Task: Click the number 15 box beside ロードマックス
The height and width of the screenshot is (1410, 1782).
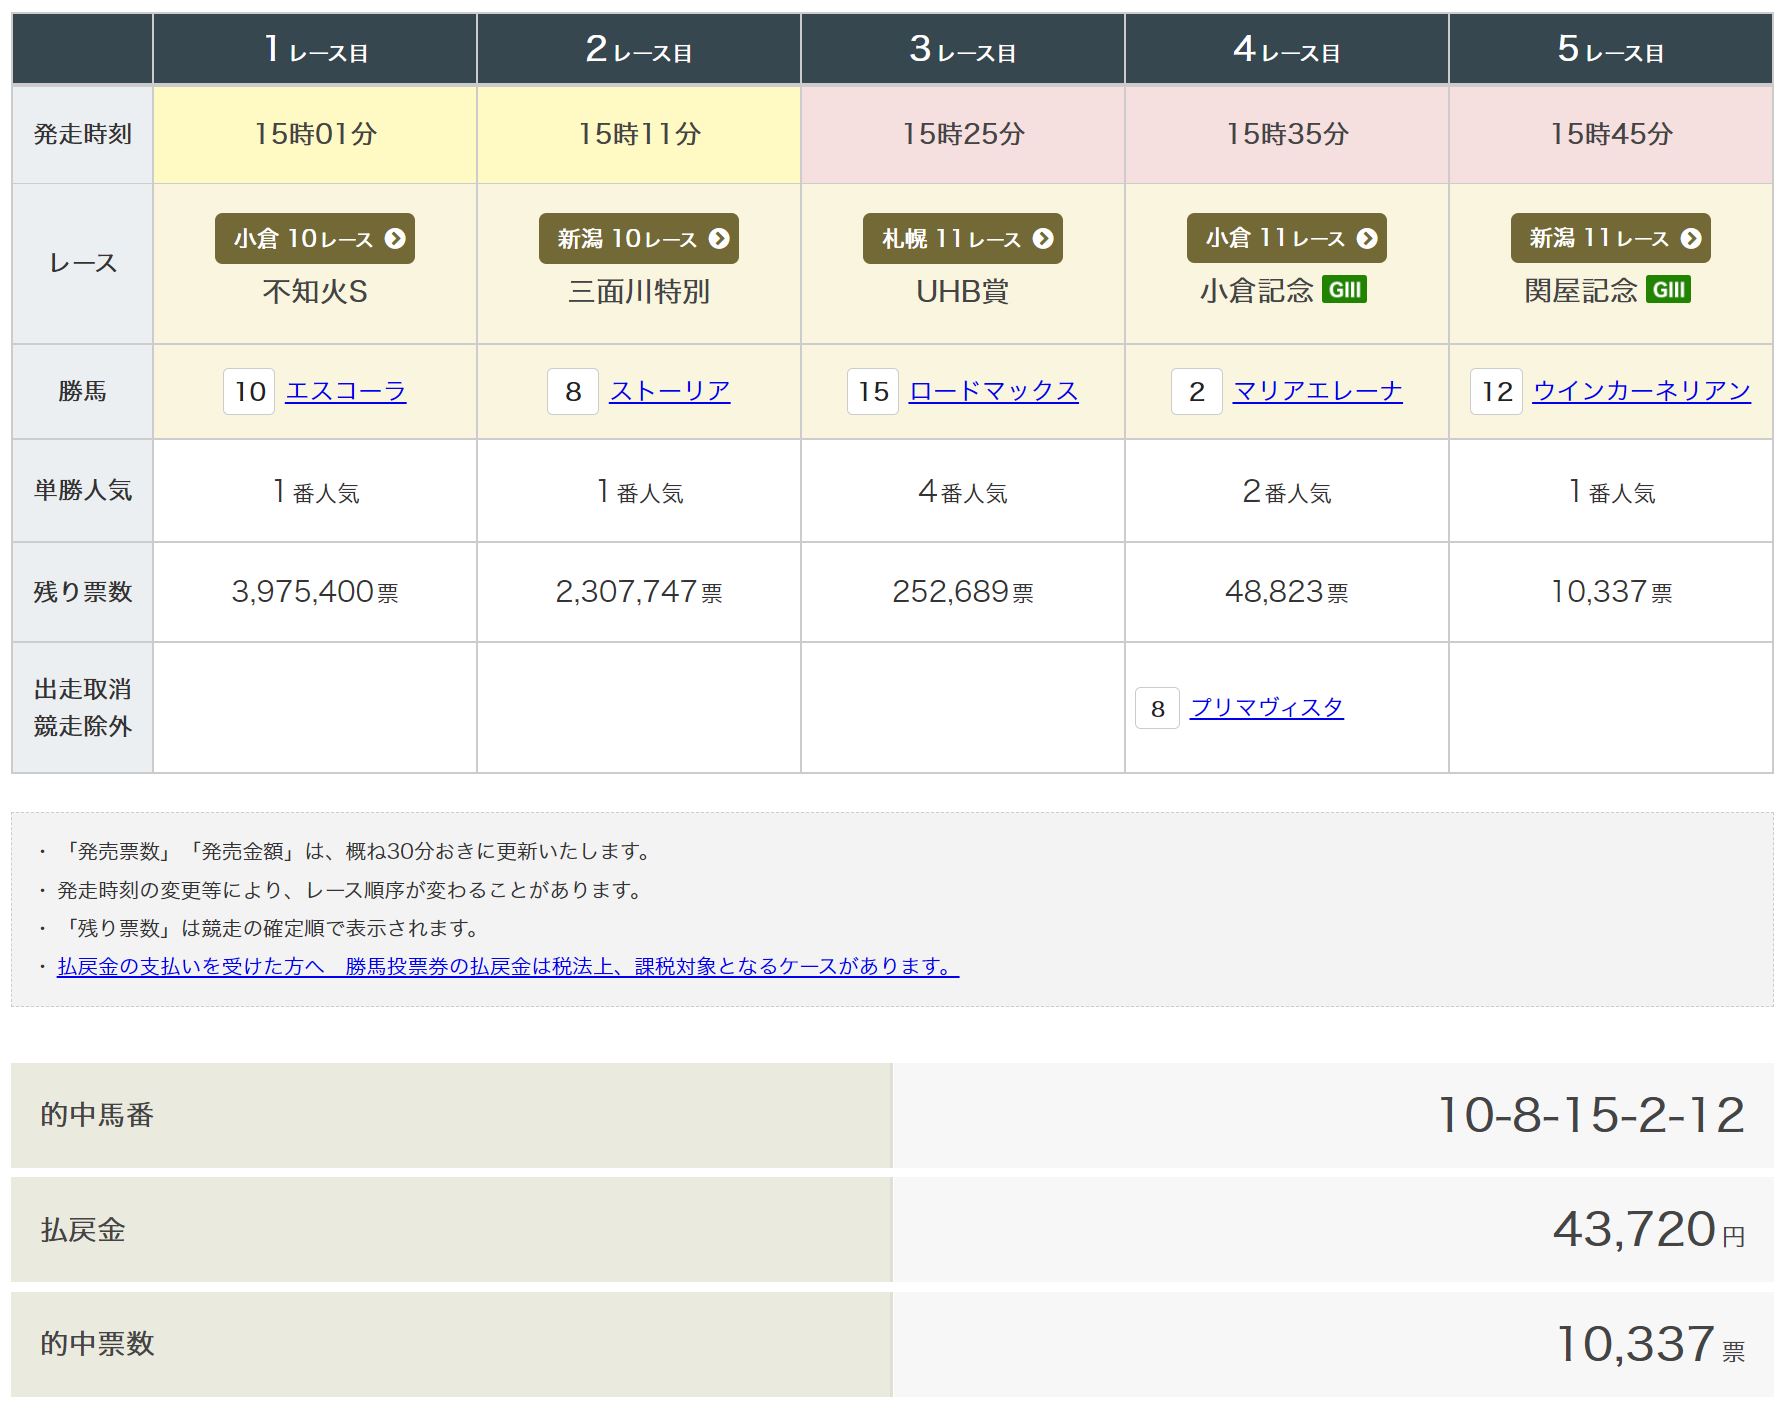Action: (873, 392)
